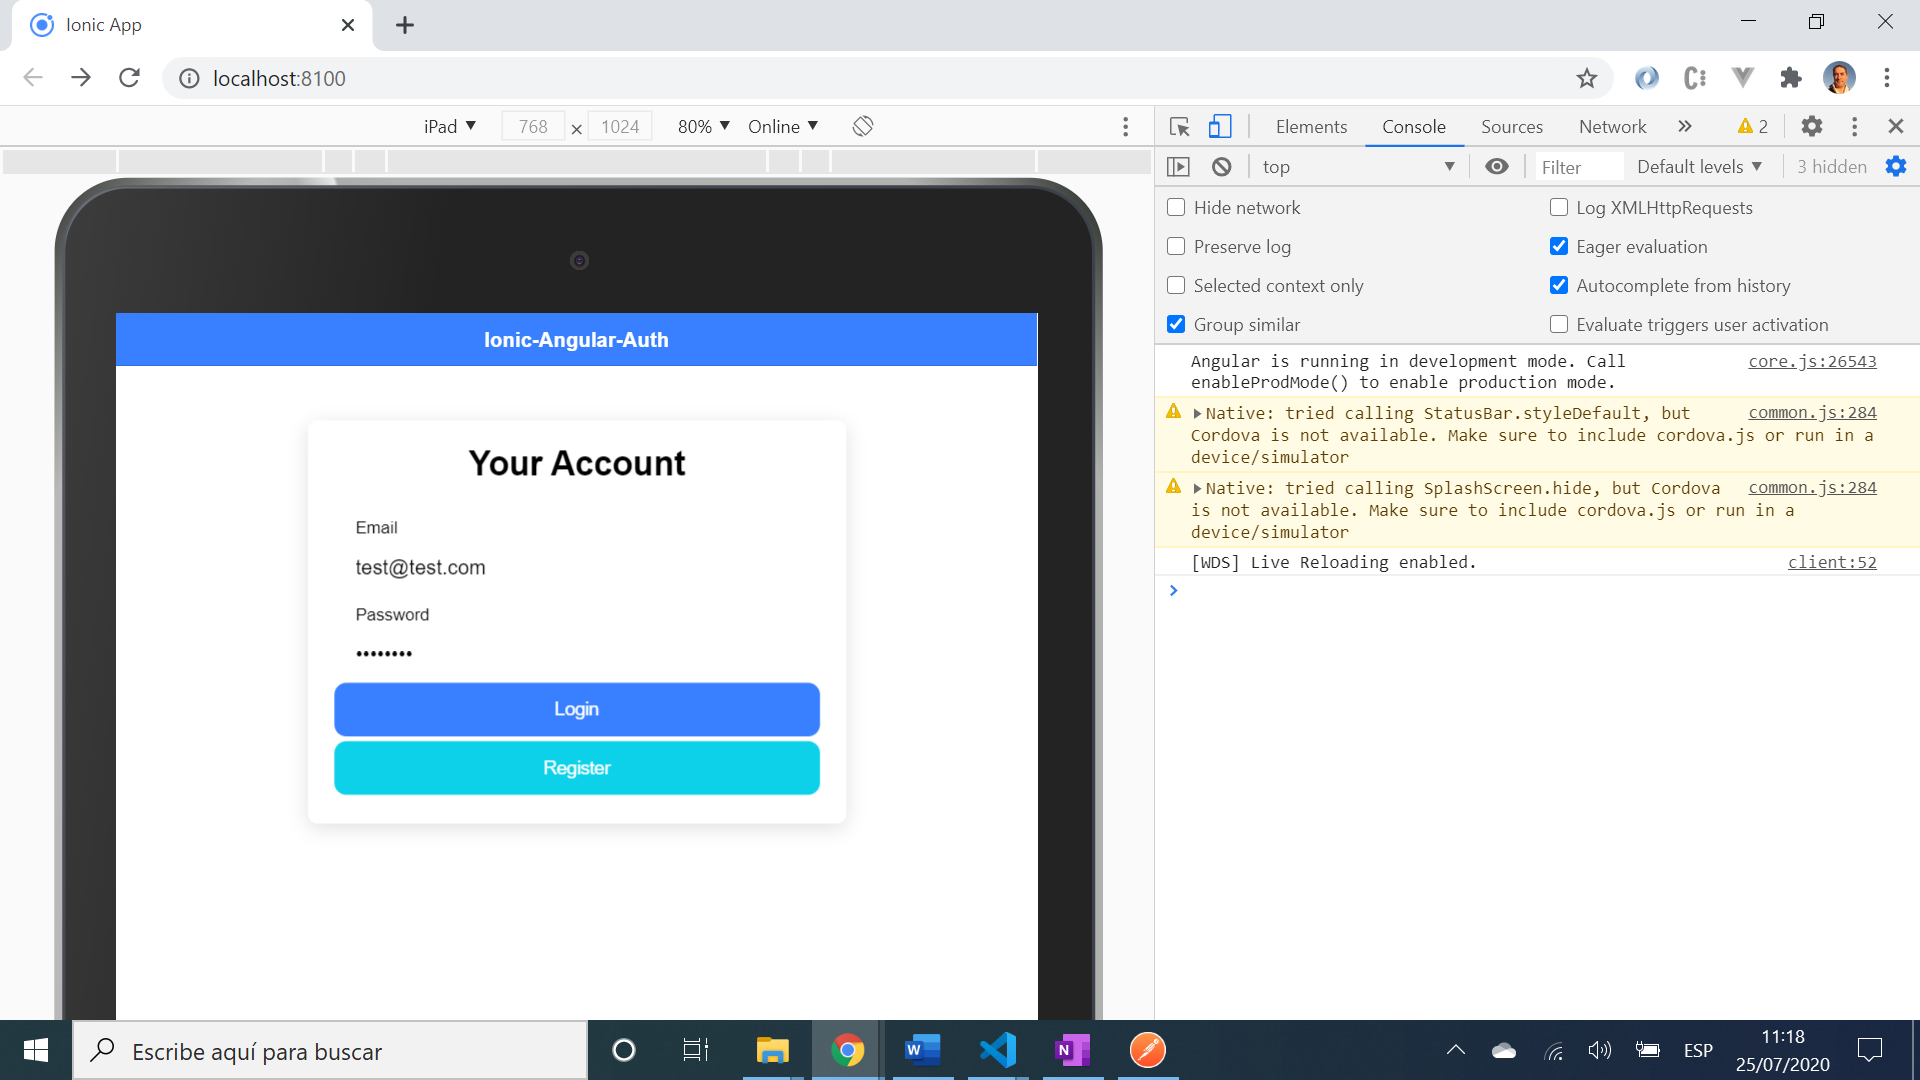Open Visual Studio Code from taskbar
The height and width of the screenshot is (1080, 1920).
[x=997, y=1050]
